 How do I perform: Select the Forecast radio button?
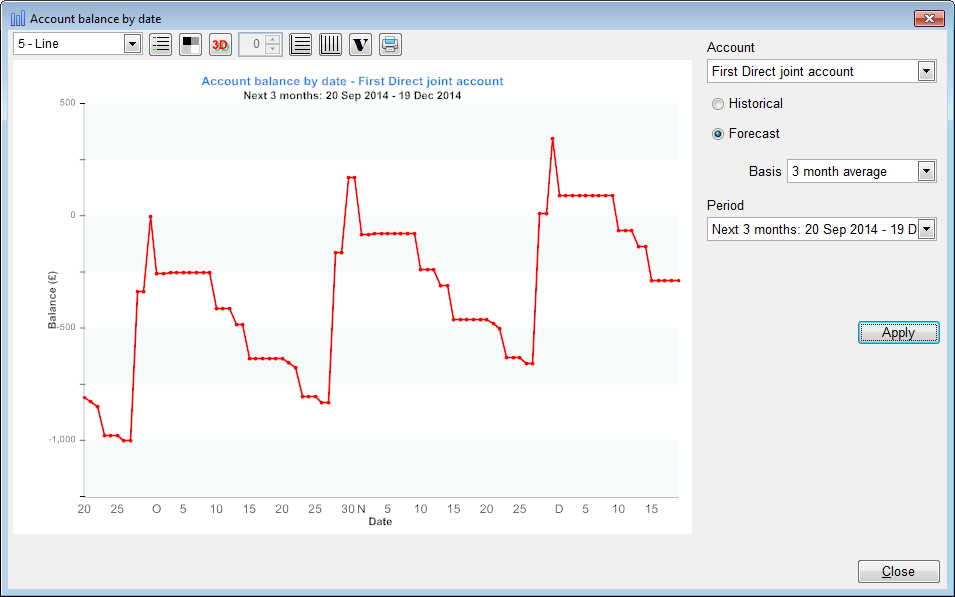(x=718, y=134)
